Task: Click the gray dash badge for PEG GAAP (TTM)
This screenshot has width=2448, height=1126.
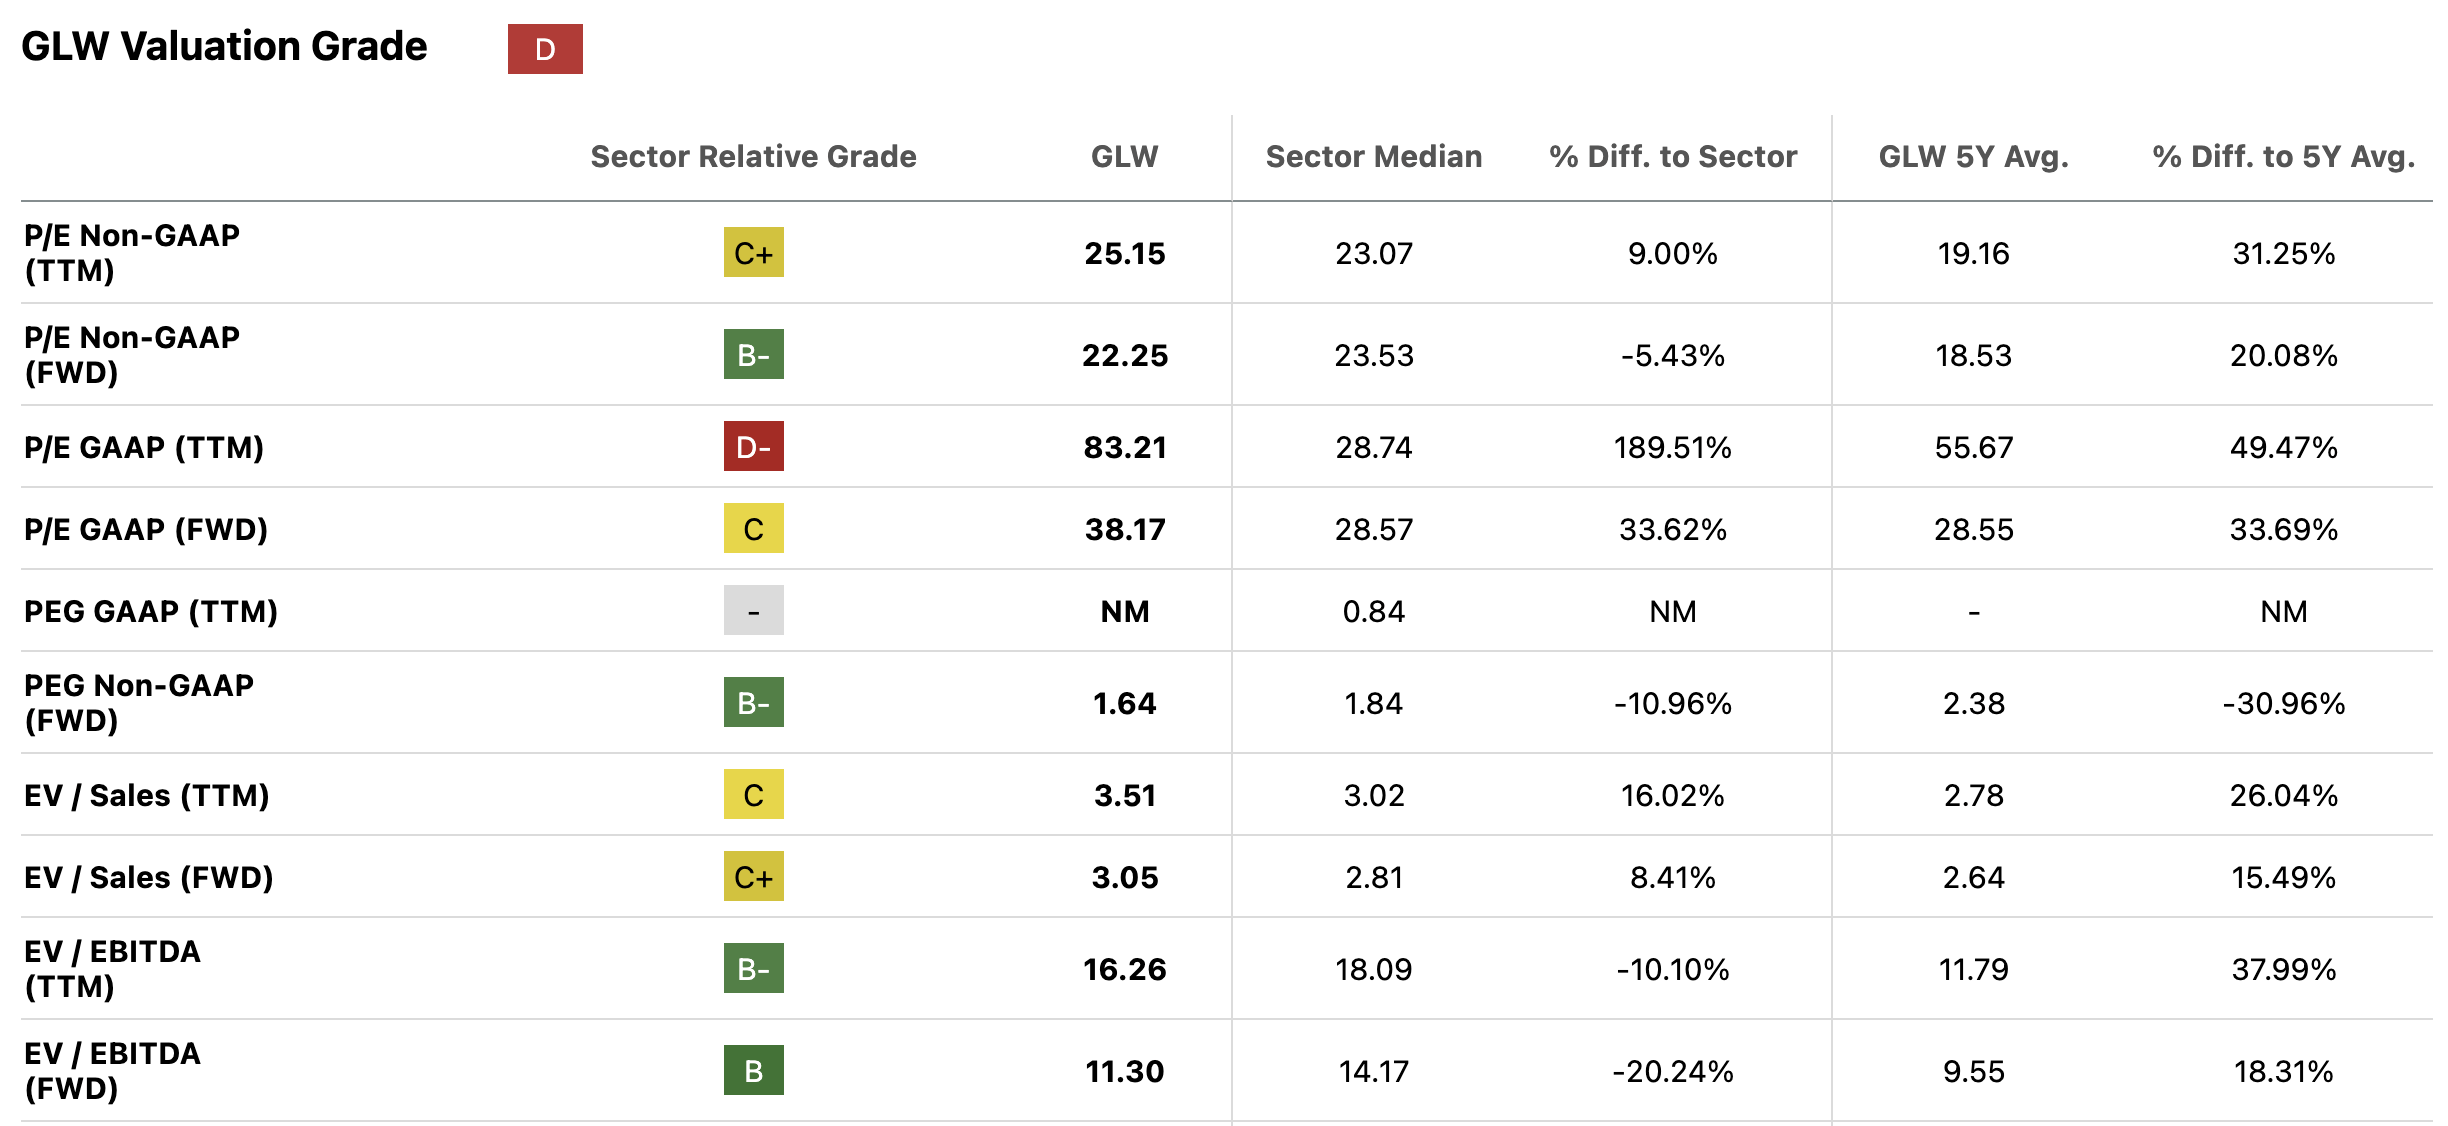Action: click(x=753, y=611)
